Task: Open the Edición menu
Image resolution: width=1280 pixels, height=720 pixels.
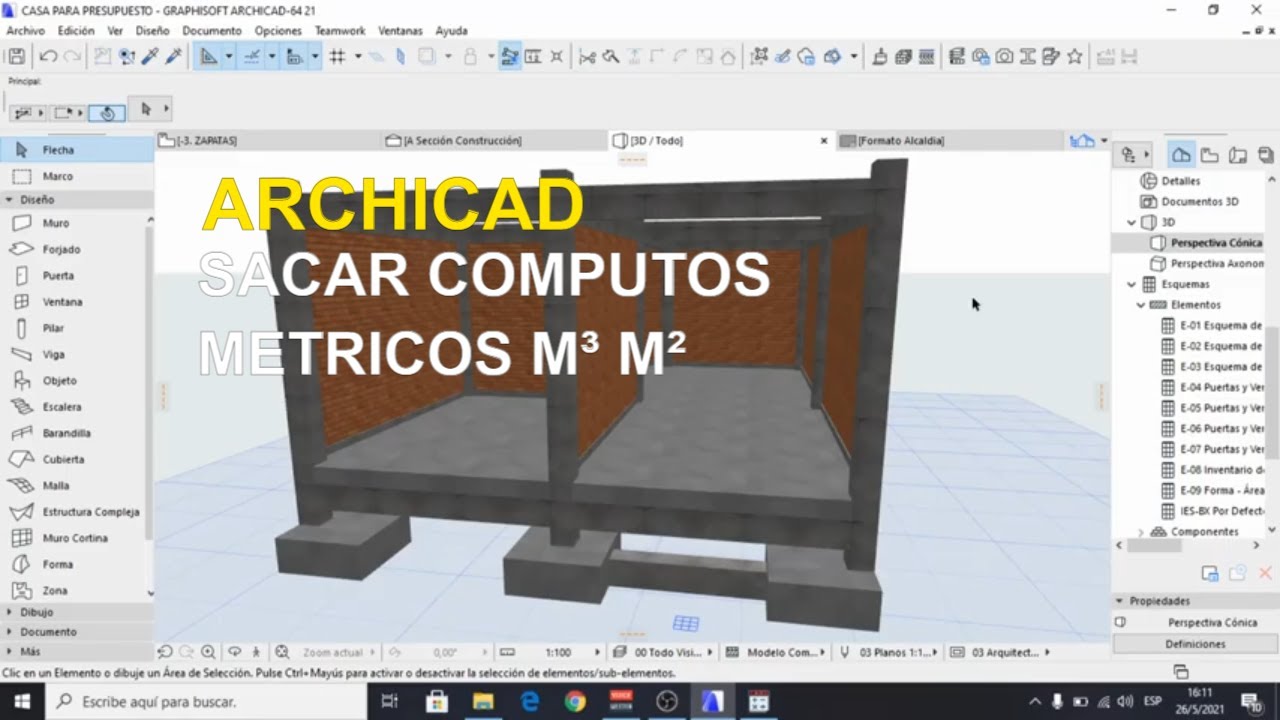Action: (76, 31)
